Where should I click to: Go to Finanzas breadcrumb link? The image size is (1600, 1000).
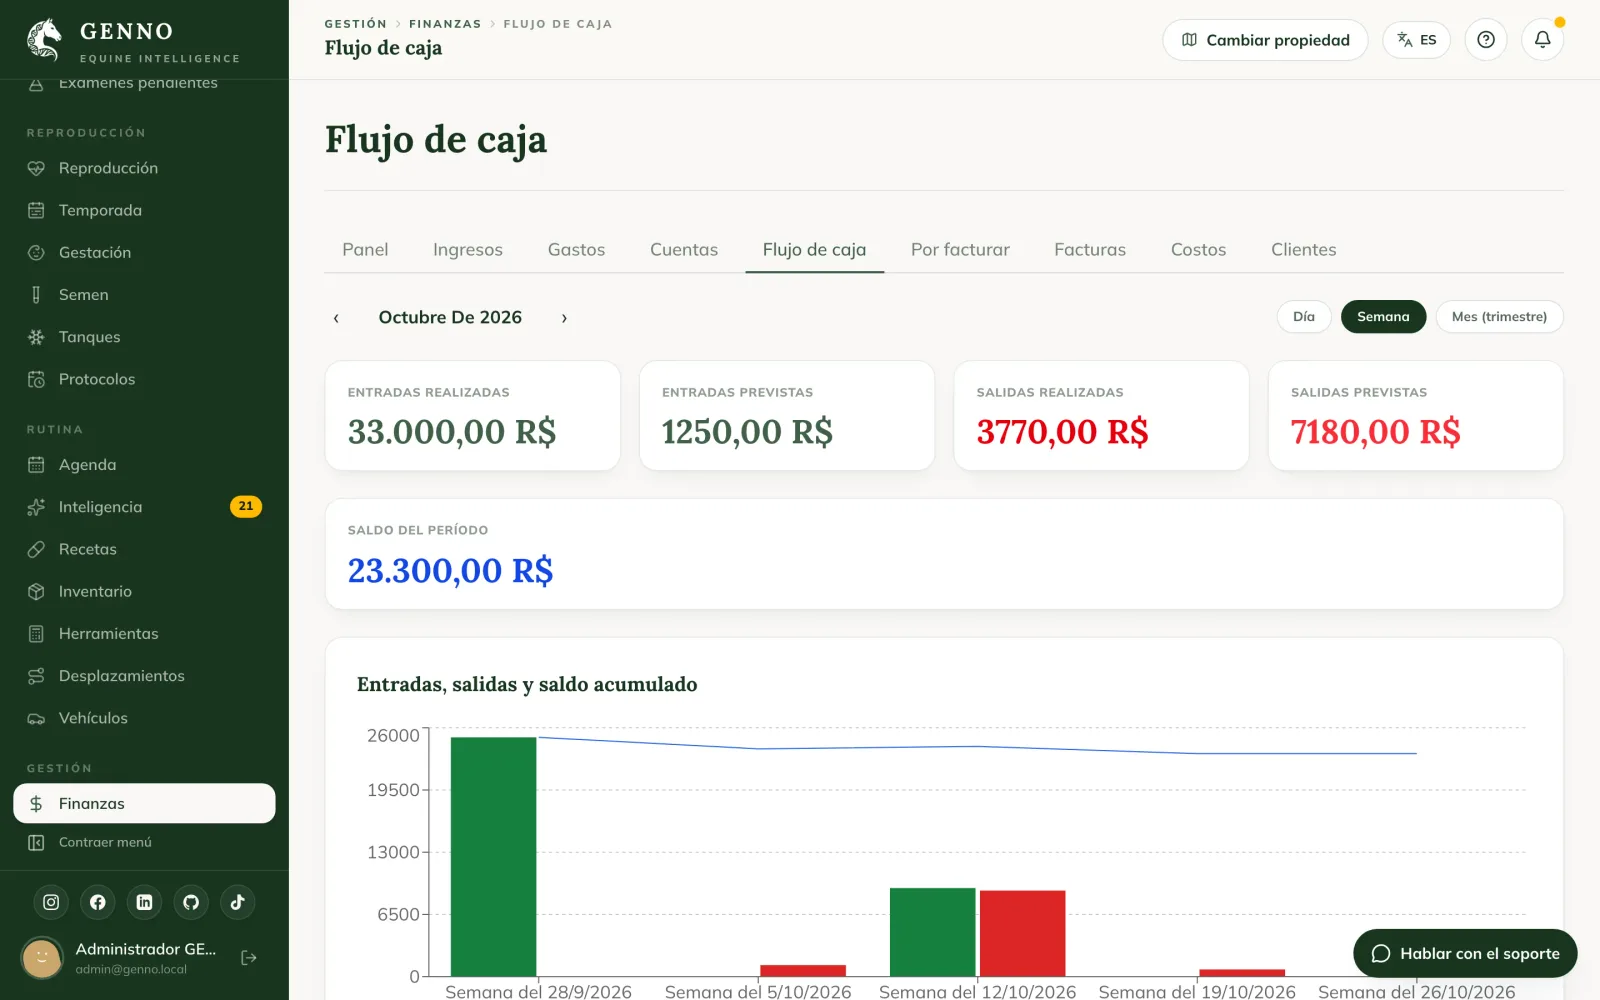(x=445, y=24)
